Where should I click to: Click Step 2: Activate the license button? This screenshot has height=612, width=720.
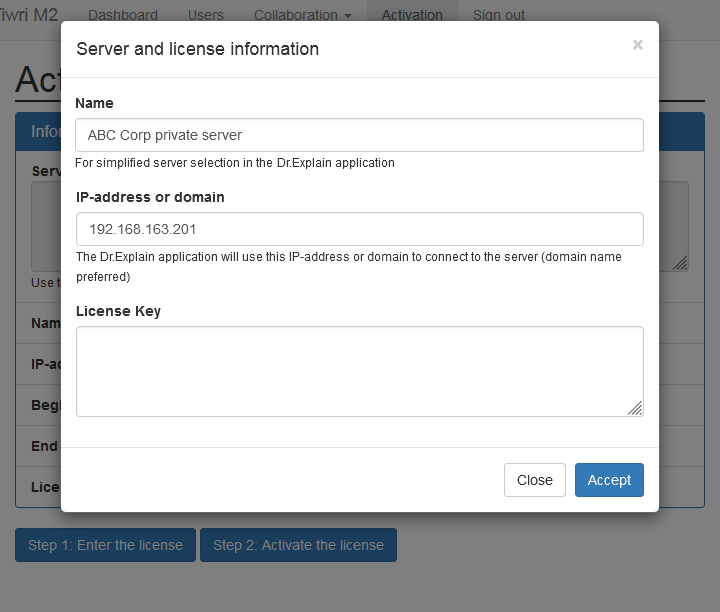click(298, 545)
